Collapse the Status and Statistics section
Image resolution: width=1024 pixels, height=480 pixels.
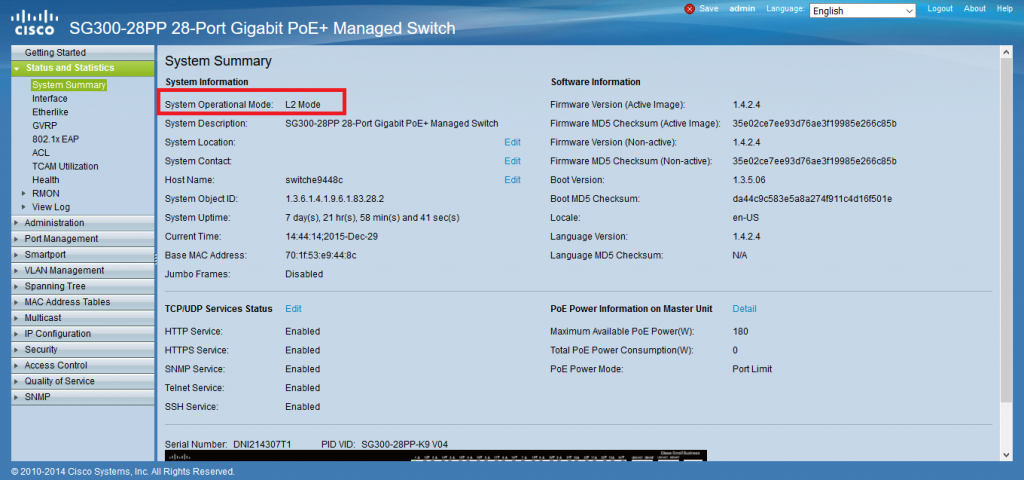click(83, 68)
